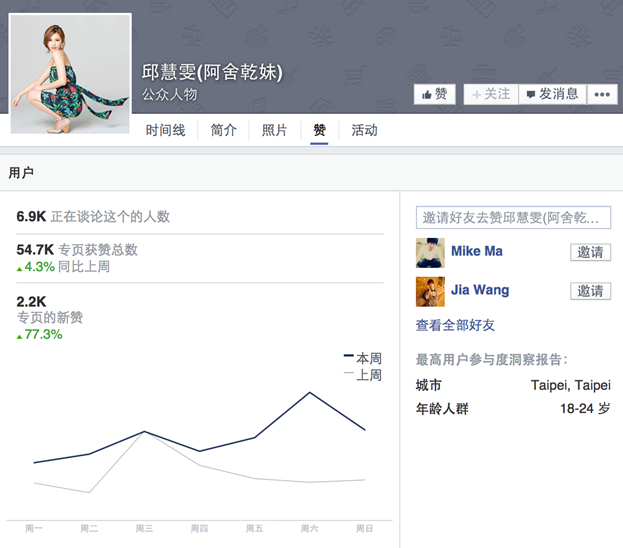Open the three-dots more options menu
The height and width of the screenshot is (548, 623).
click(x=602, y=94)
